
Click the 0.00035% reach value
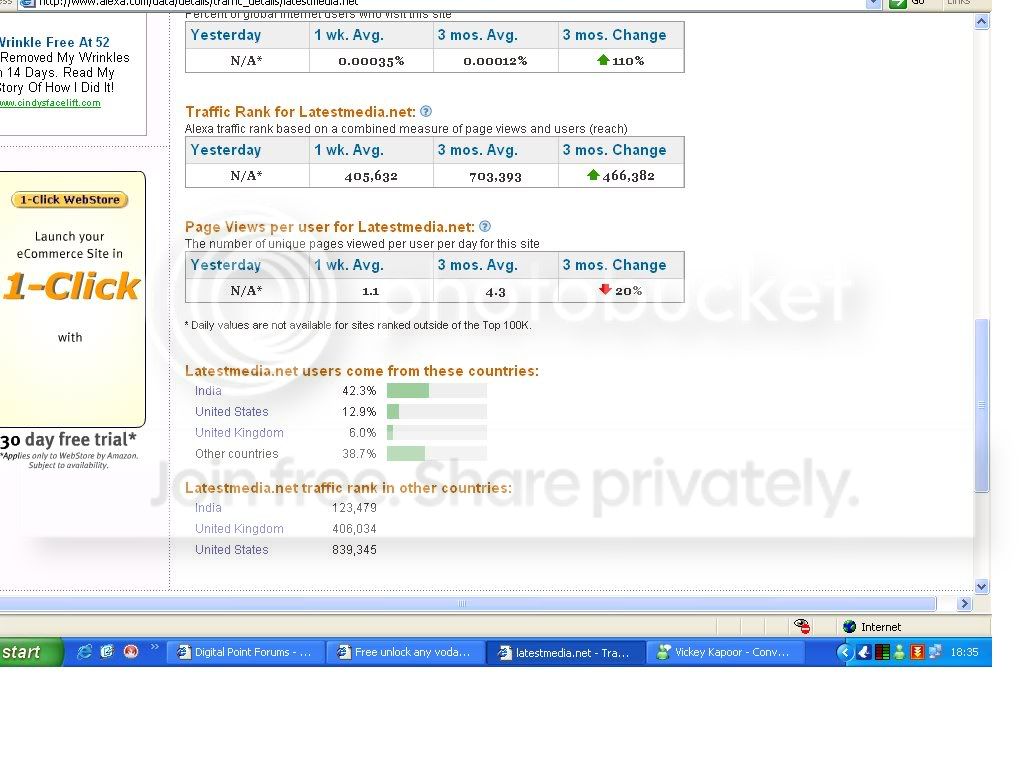click(x=371, y=61)
